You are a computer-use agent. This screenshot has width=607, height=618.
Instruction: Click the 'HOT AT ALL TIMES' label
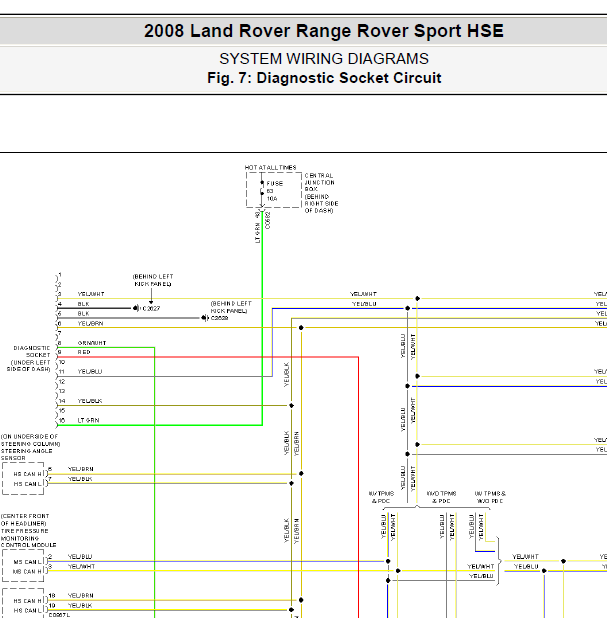(270, 168)
